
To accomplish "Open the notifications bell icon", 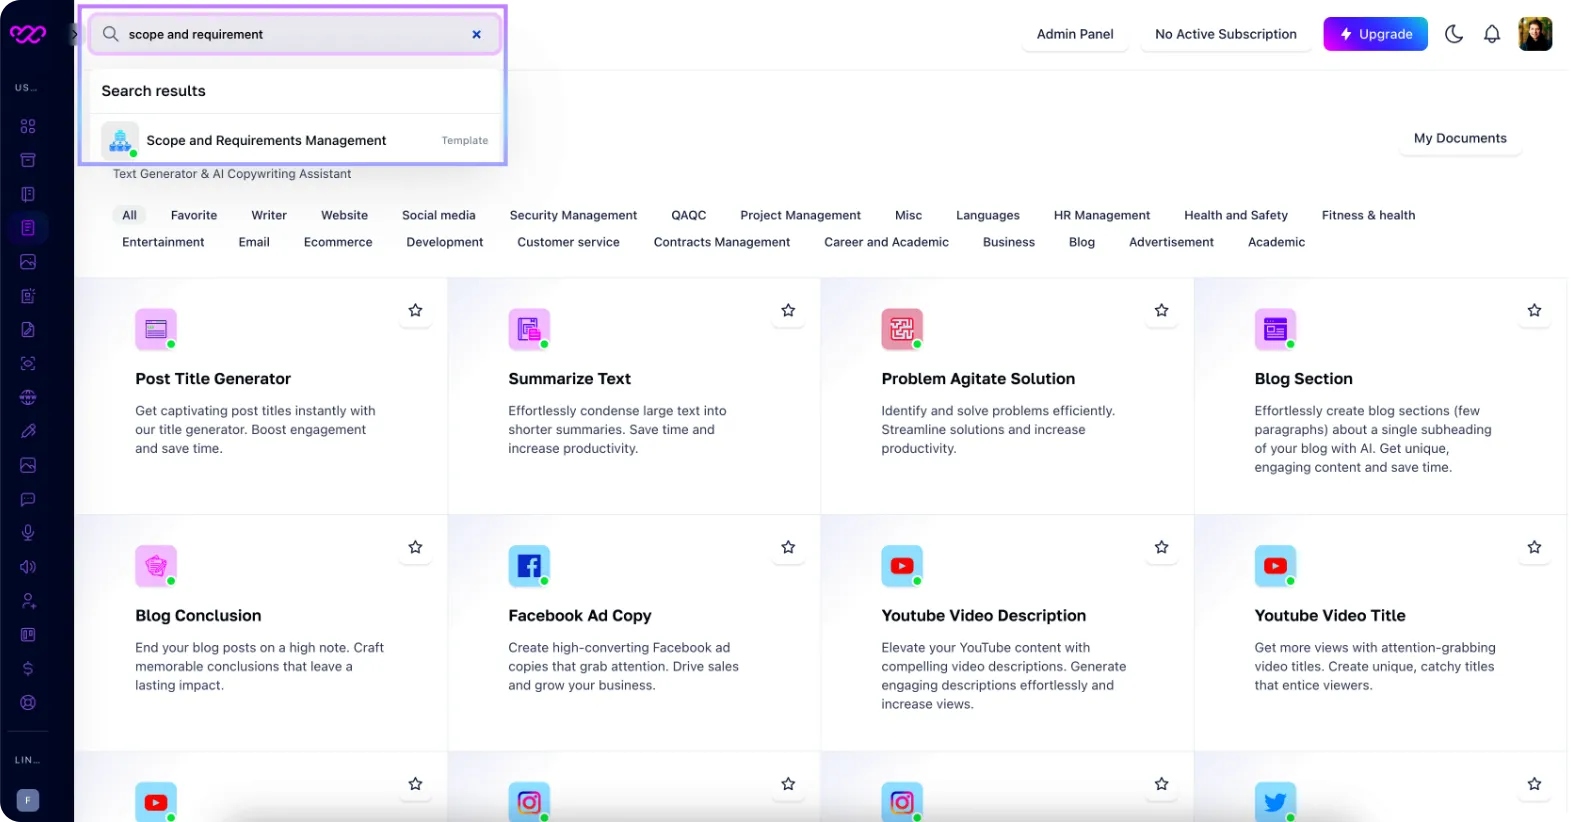I will point(1491,34).
